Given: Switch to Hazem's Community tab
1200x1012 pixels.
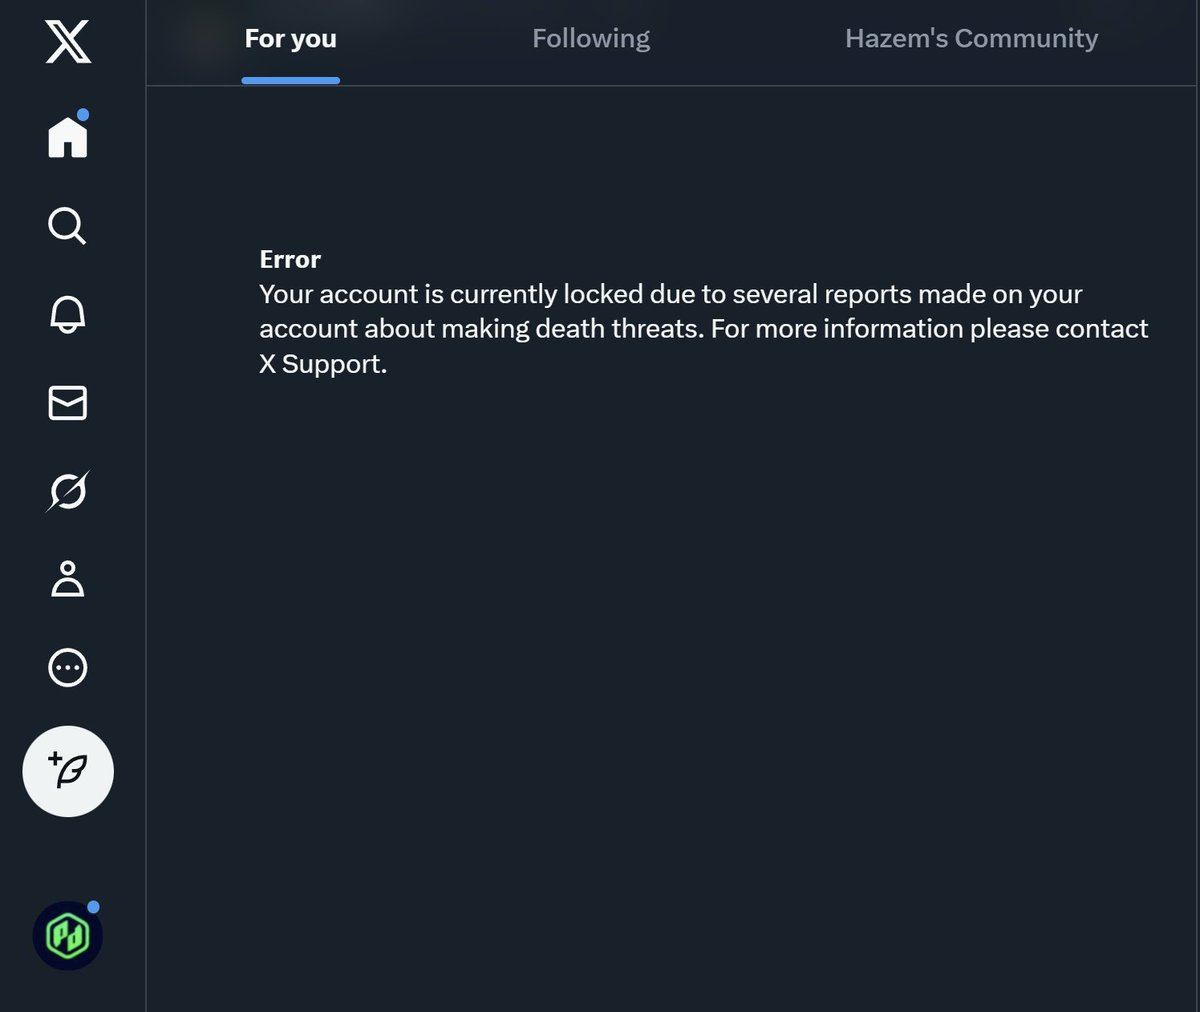Looking at the screenshot, I should [971, 39].
